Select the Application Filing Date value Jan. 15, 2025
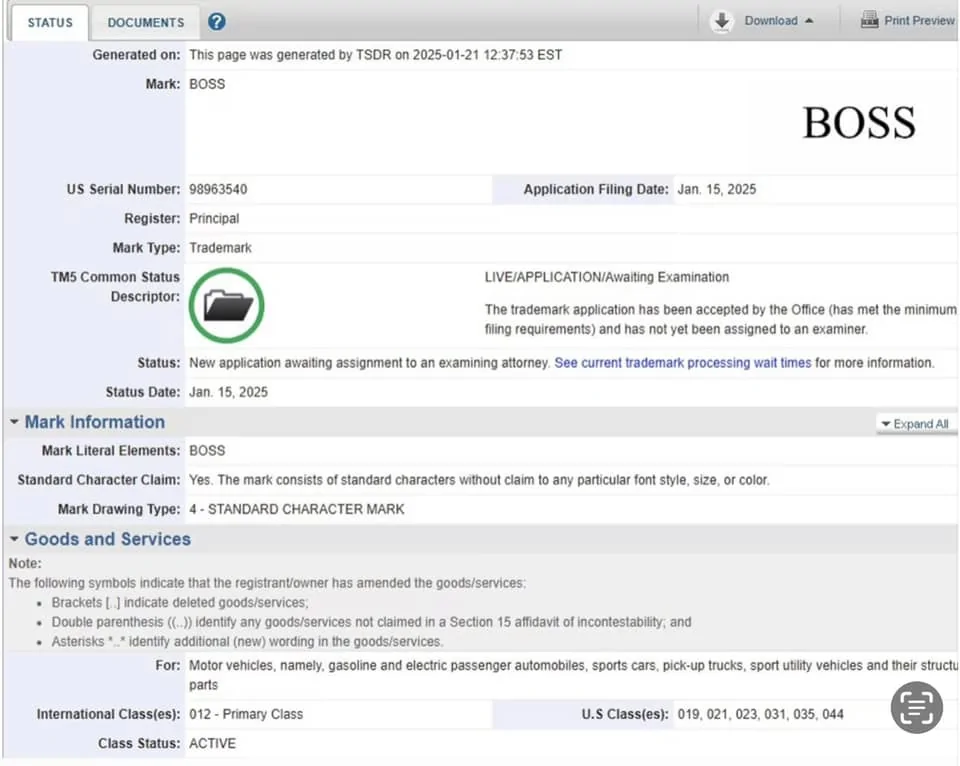Screen dimensions: 960x766 pos(716,189)
